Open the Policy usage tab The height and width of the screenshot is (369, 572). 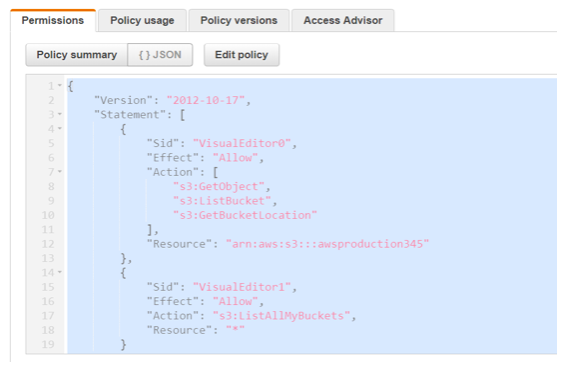(142, 20)
